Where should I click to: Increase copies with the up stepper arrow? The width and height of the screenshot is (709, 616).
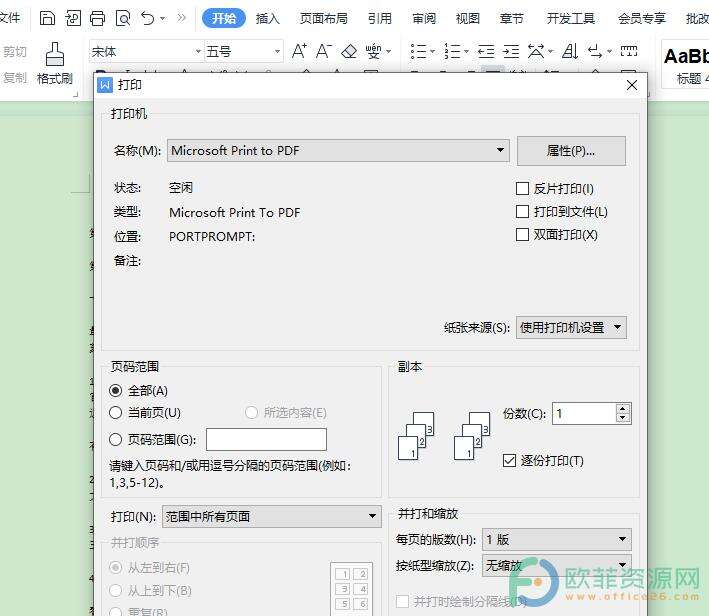click(x=623, y=408)
